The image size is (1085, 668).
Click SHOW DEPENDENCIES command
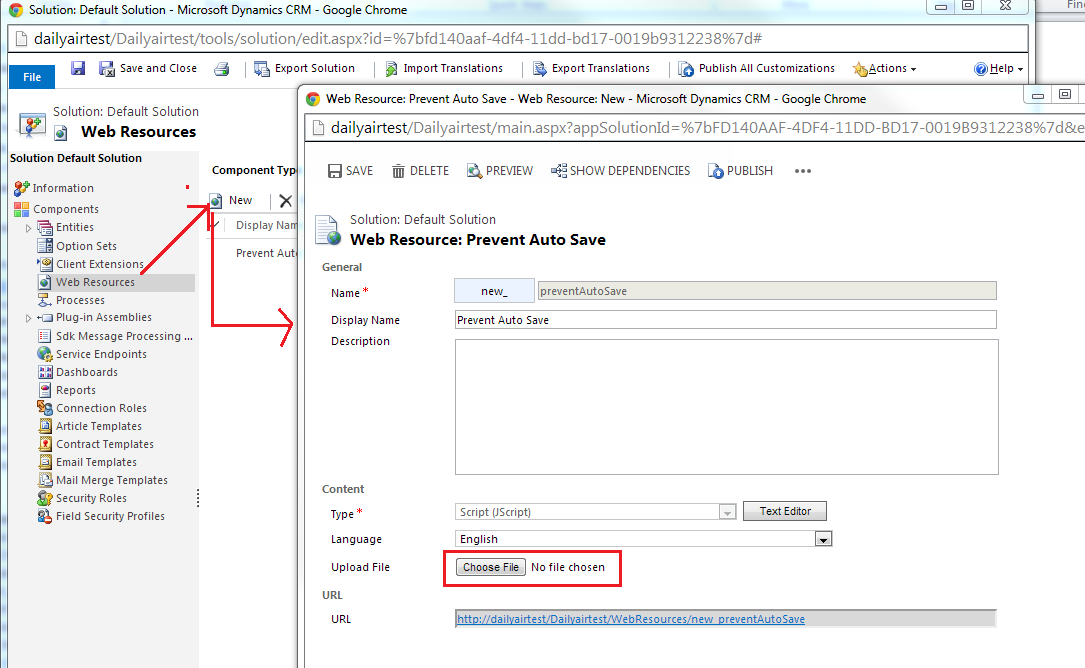(620, 171)
